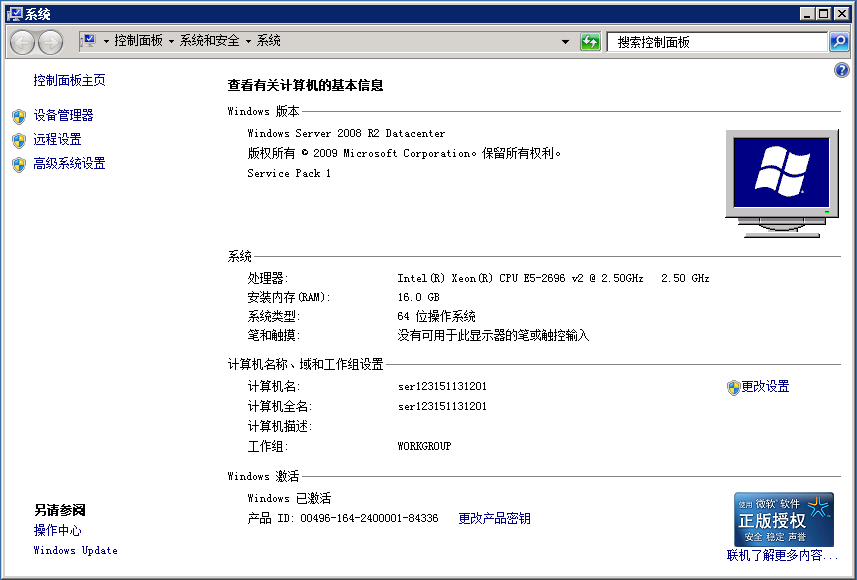Select 控制面板 in the breadcrumb
This screenshot has width=857, height=580.
pos(141,42)
